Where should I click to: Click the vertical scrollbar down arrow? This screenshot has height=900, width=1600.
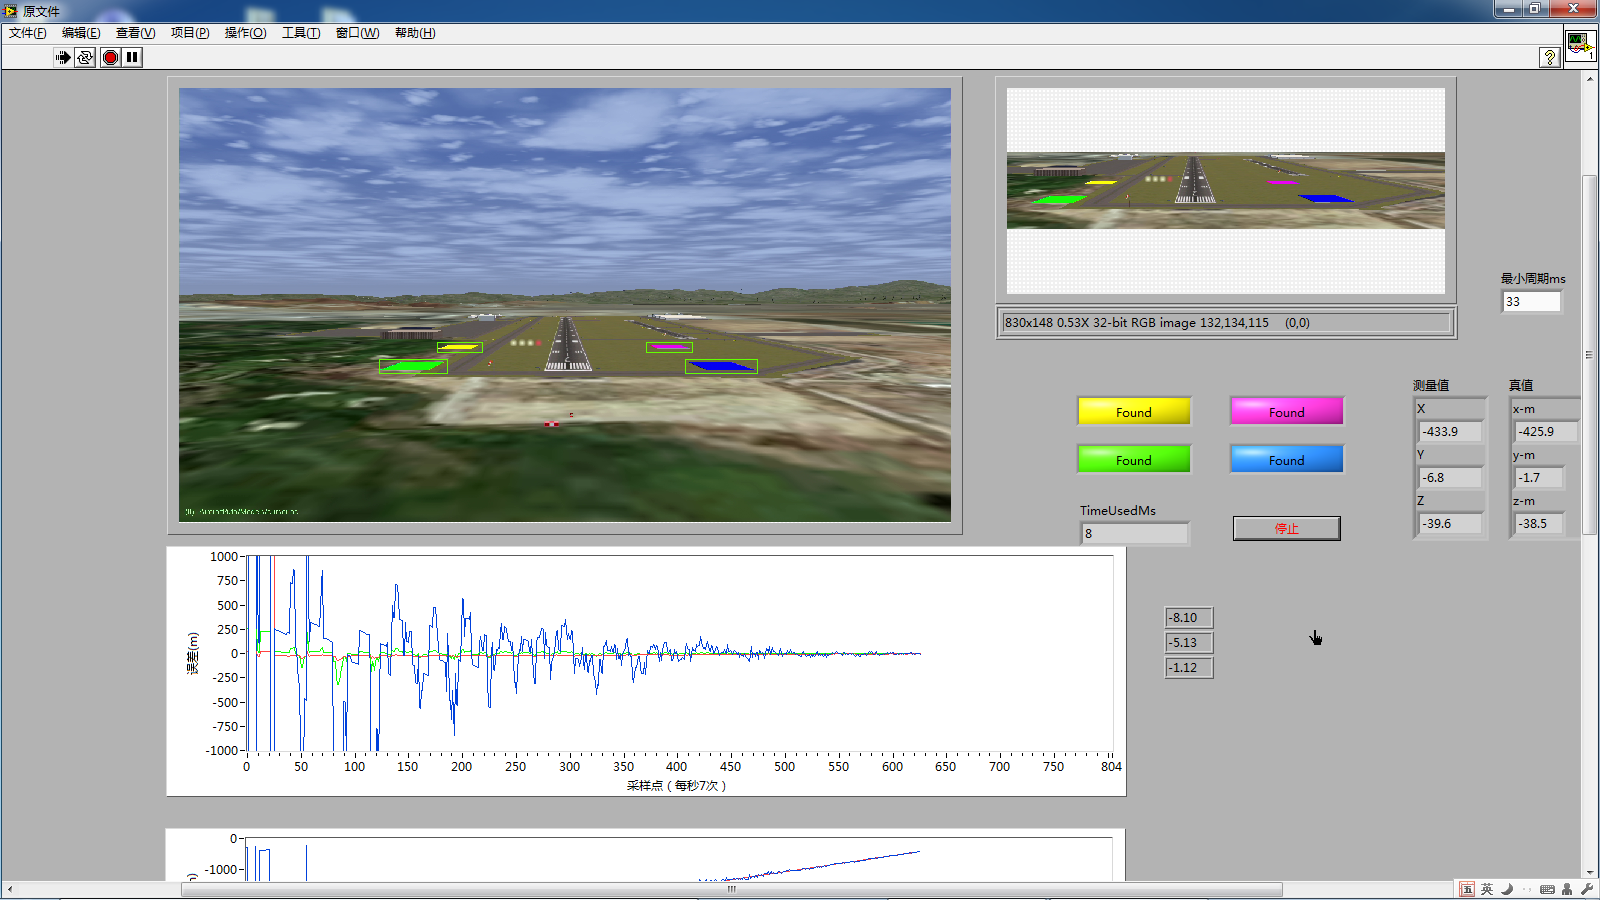click(1589, 873)
